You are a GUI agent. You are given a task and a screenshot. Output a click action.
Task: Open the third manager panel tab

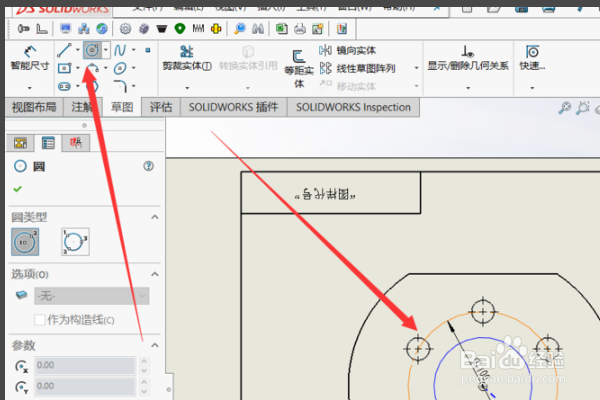[76, 143]
